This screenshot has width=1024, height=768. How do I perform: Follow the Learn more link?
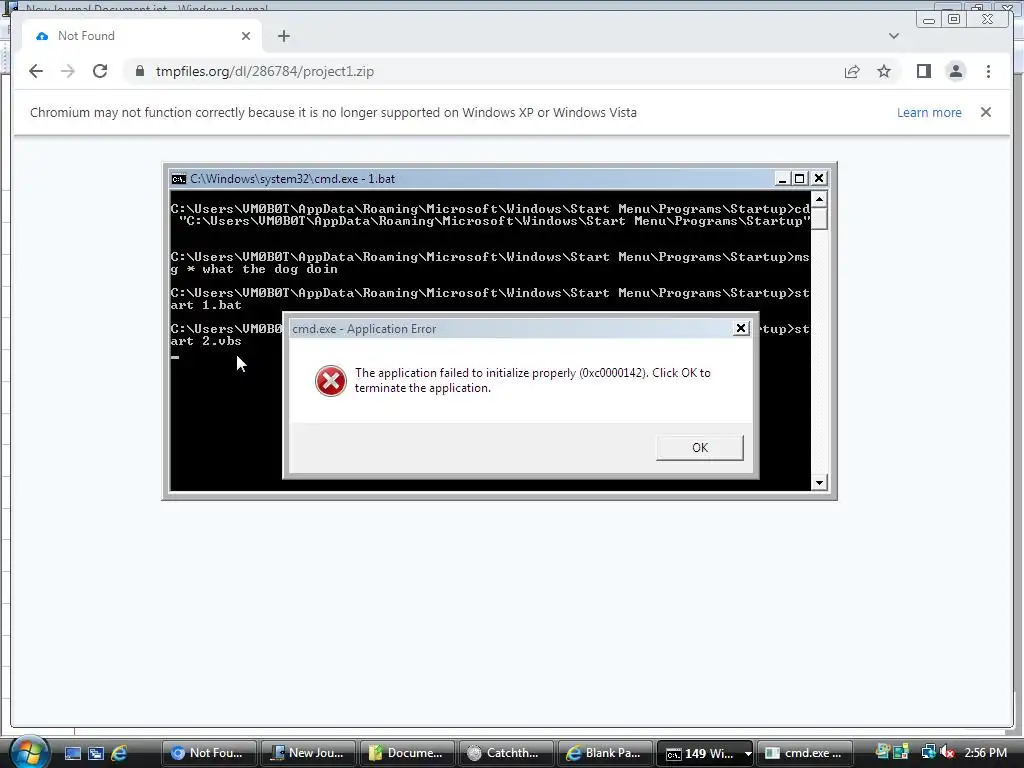click(x=929, y=112)
